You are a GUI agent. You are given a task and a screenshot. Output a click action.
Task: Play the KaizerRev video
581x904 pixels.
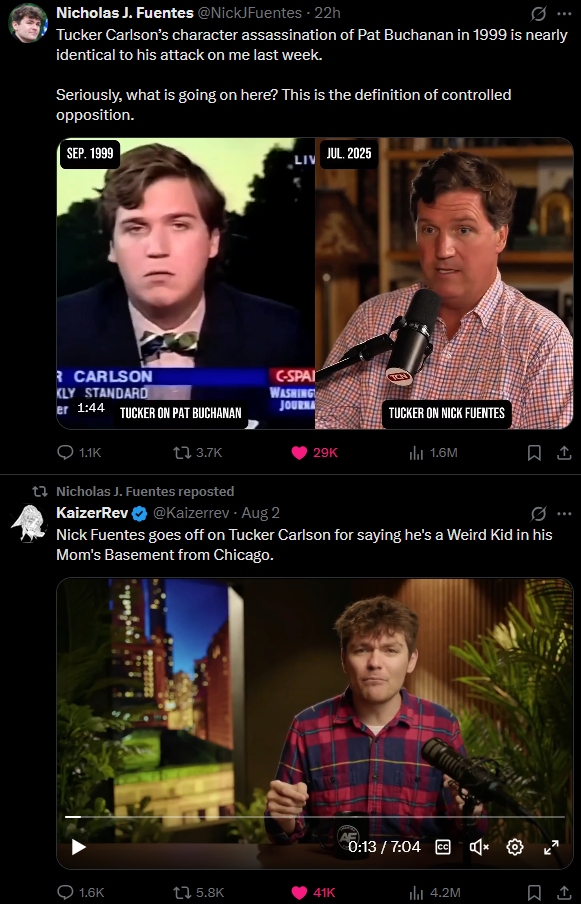click(78, 846)
